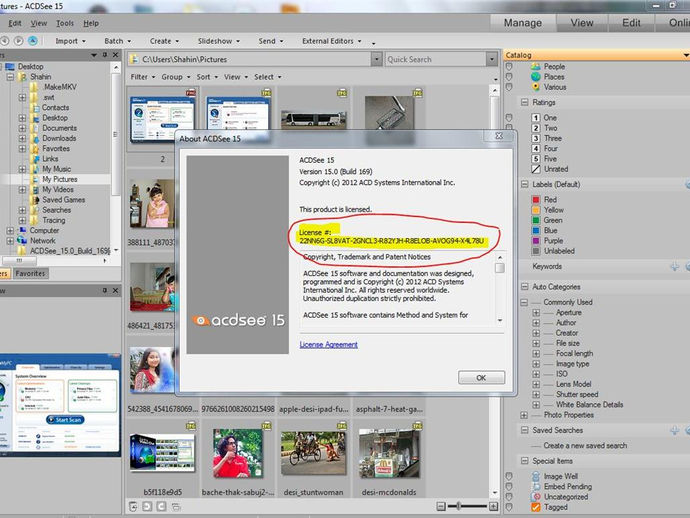This screenshot has height=518, width=690.
Task: Open the path address dropdown arrow
Action: coord(376,59)
